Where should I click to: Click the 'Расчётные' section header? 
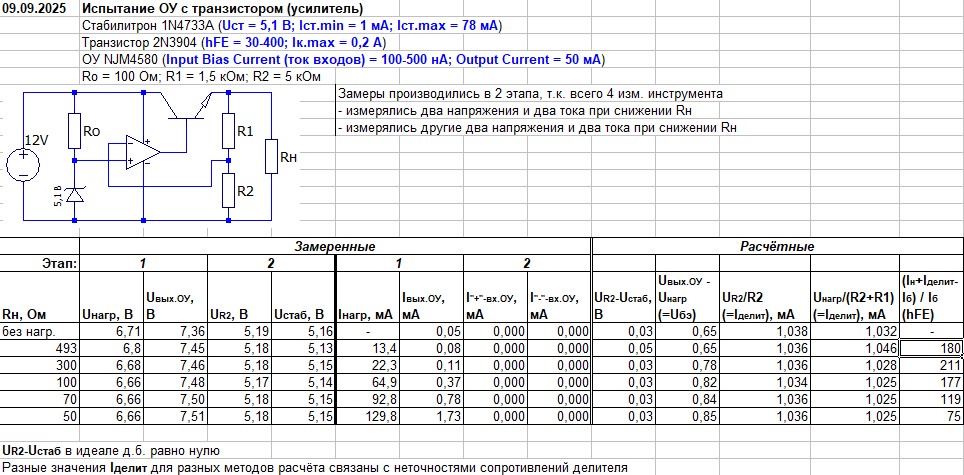[777, 246]
